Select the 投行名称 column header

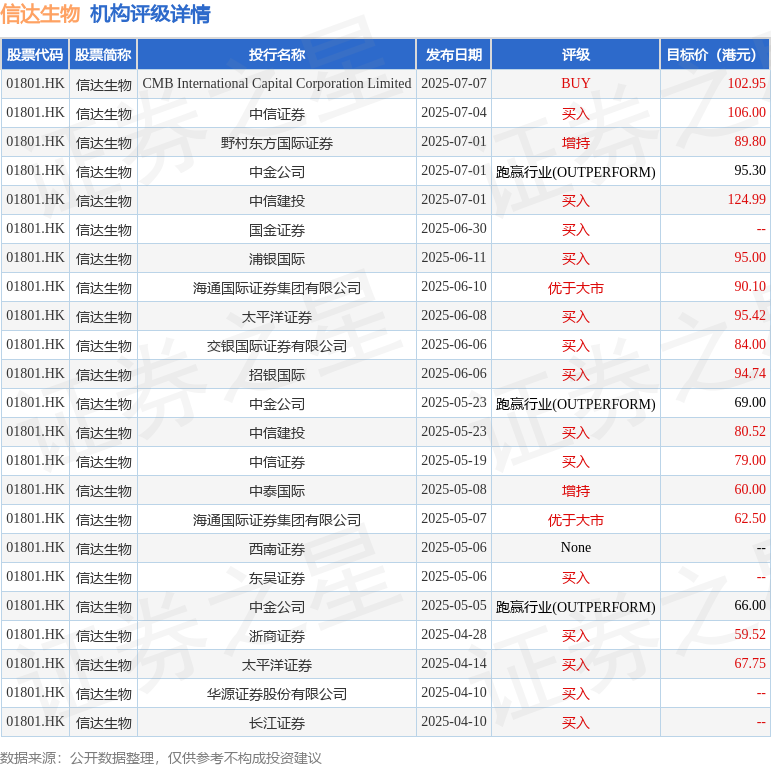click(x=277, y=55)
